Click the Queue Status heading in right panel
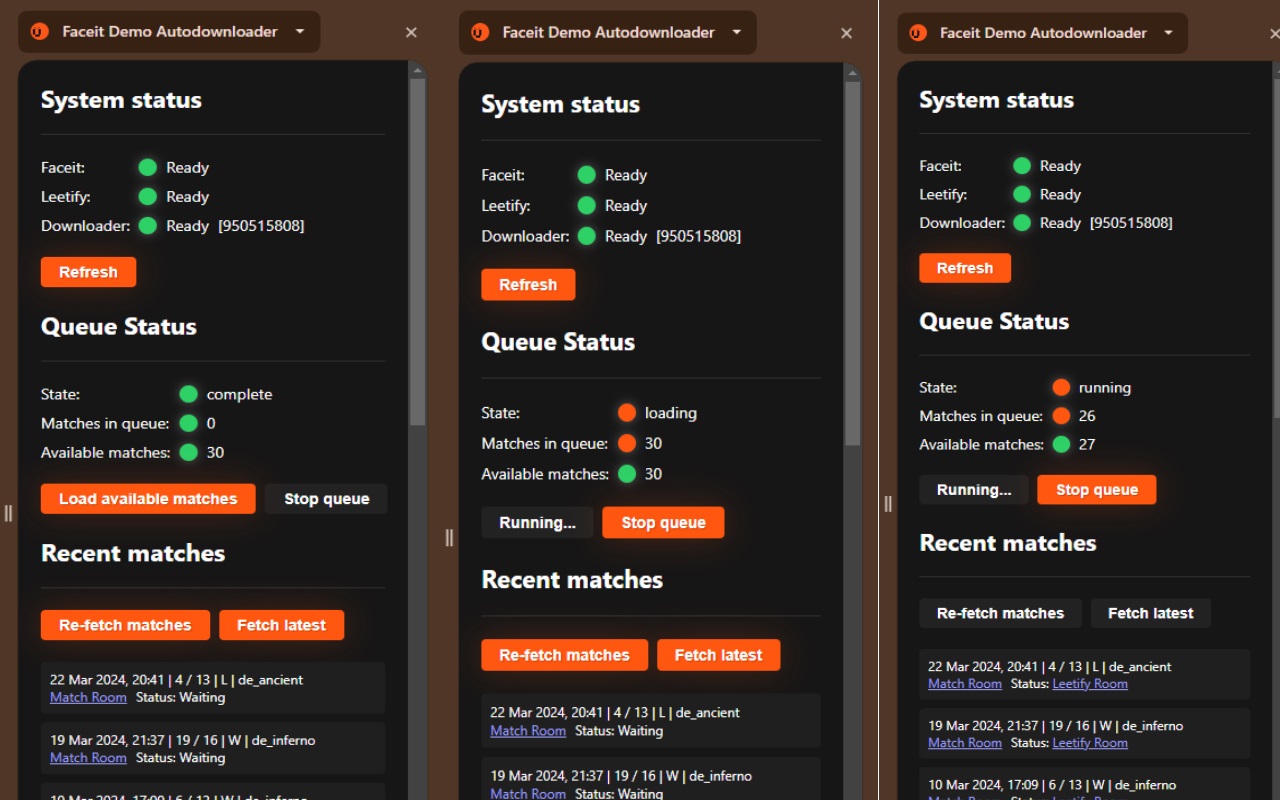 (x=994, y=321)
